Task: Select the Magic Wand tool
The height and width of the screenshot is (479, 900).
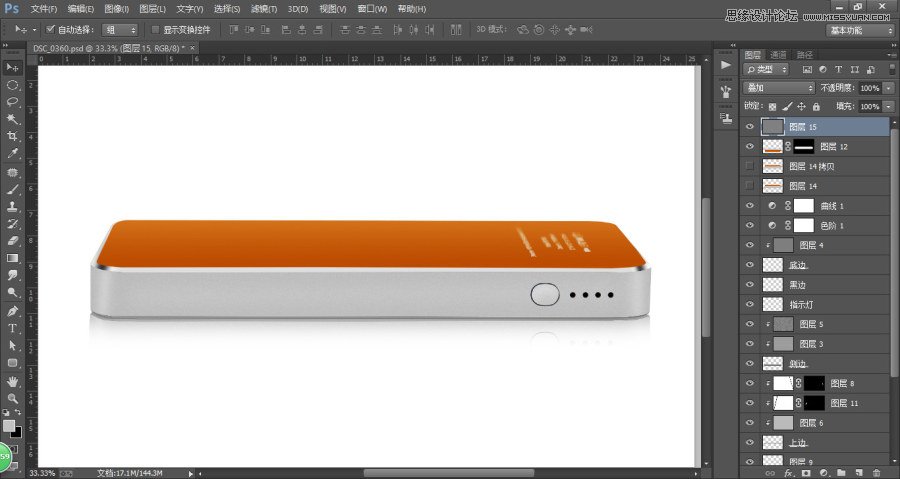Action: click(12, 119)
